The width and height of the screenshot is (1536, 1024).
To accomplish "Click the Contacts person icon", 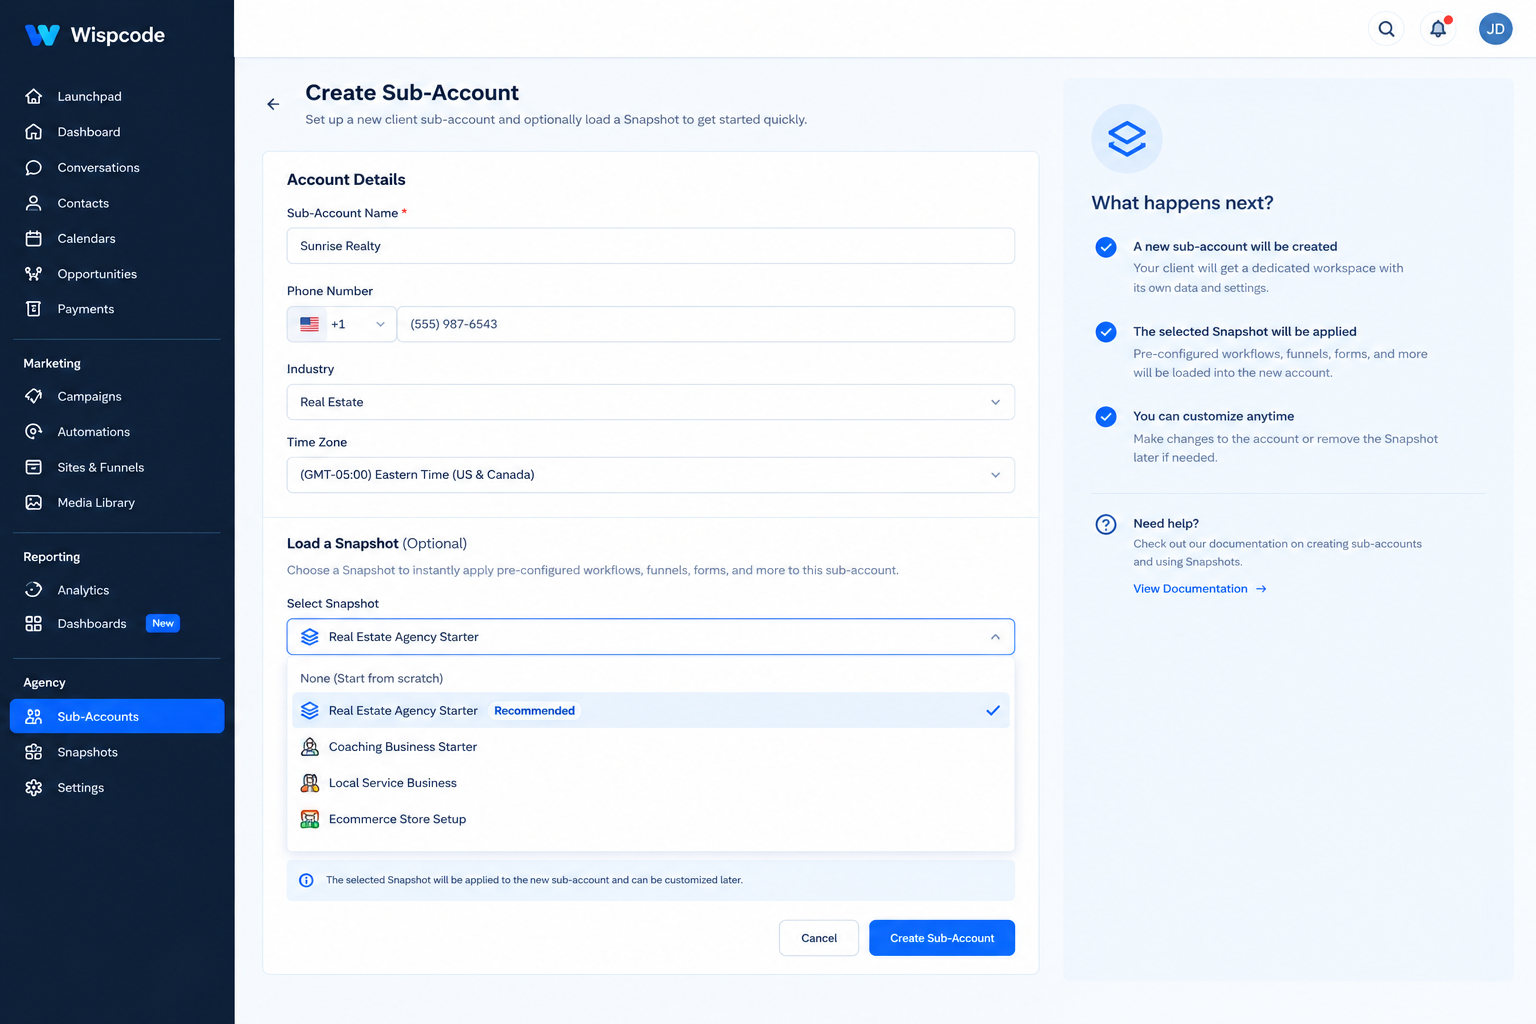I will tap(34, 203).
